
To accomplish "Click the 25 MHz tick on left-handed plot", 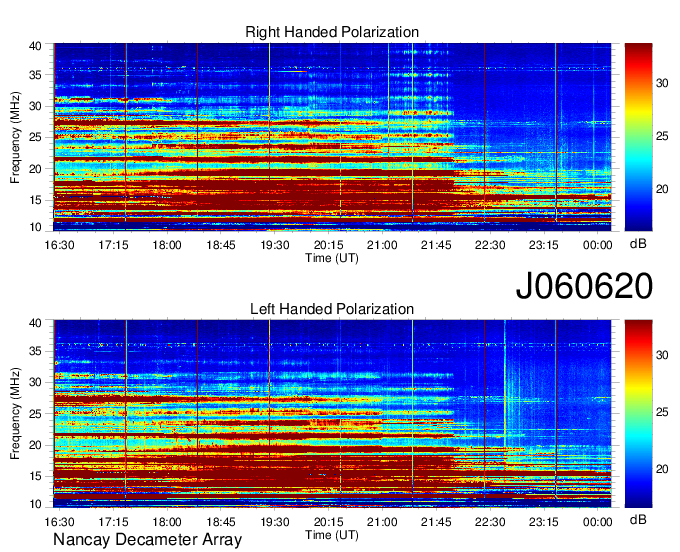I will tap(35, 414).
